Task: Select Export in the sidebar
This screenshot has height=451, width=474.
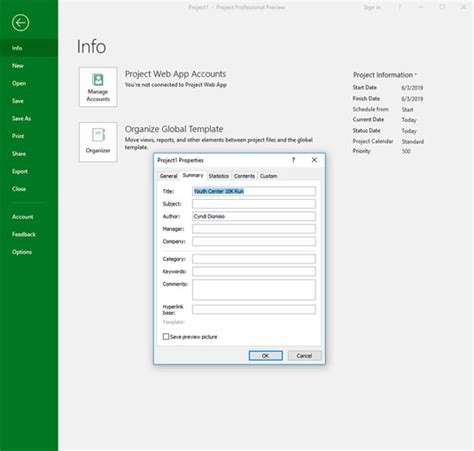Action: 20,171
